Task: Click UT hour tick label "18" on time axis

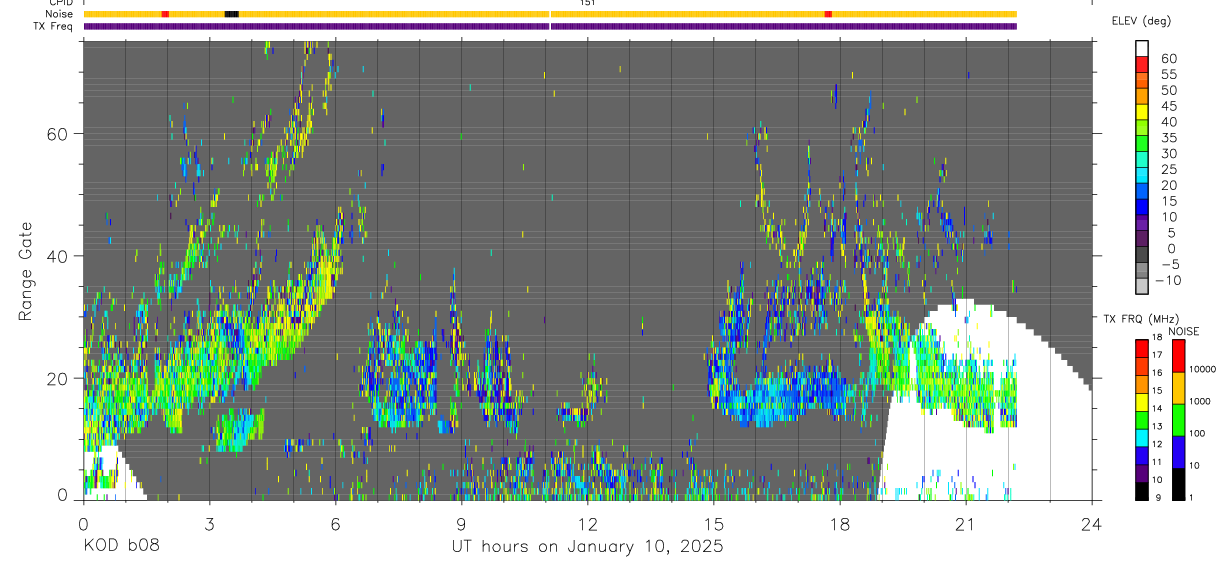Action: 840,524
